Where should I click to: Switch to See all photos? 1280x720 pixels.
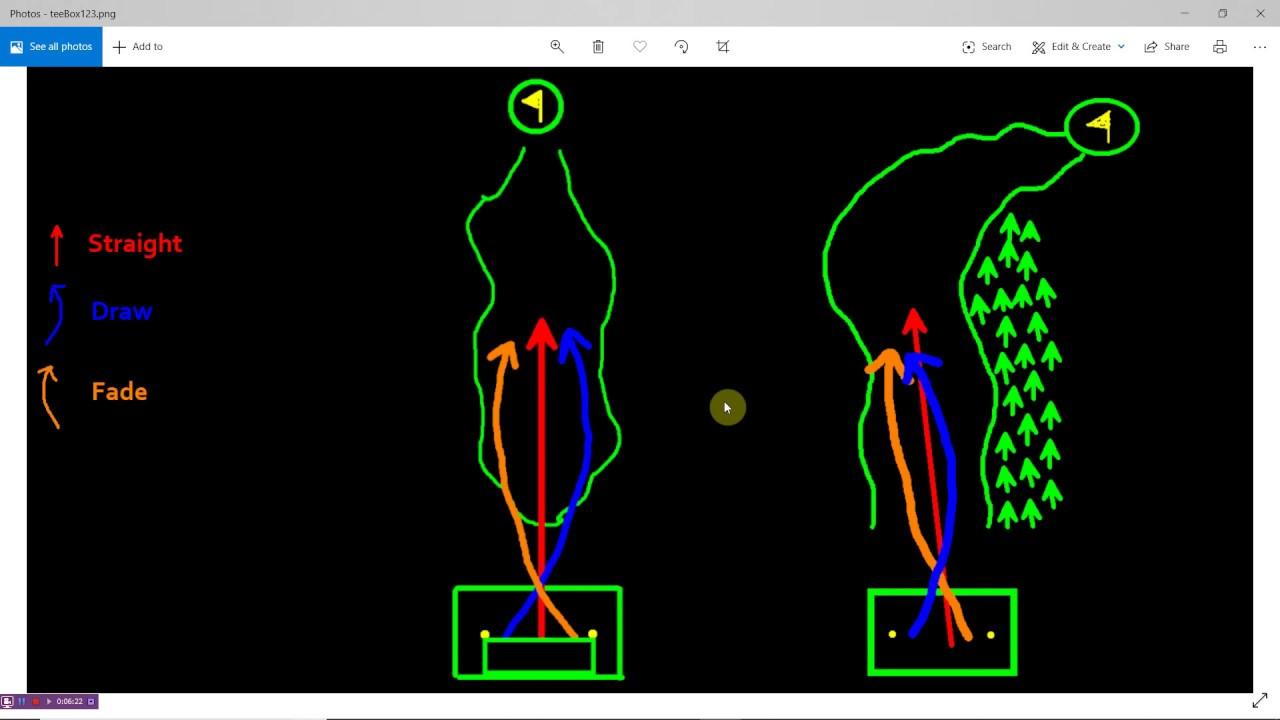coord(50,46)
